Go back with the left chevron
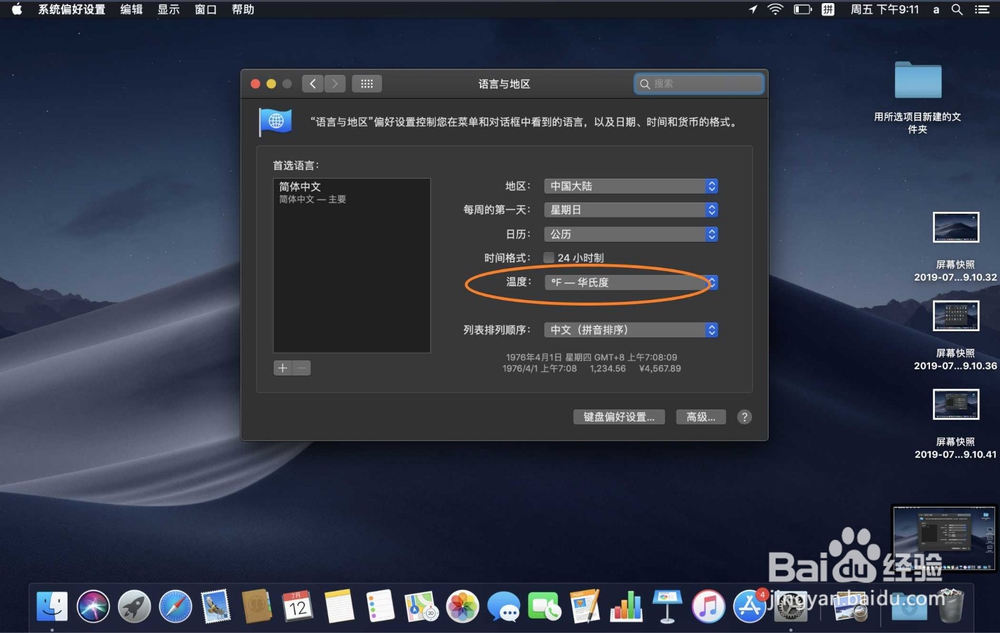Image resolution: width=1000 pixels, height=633 pixels. point(312,84)
